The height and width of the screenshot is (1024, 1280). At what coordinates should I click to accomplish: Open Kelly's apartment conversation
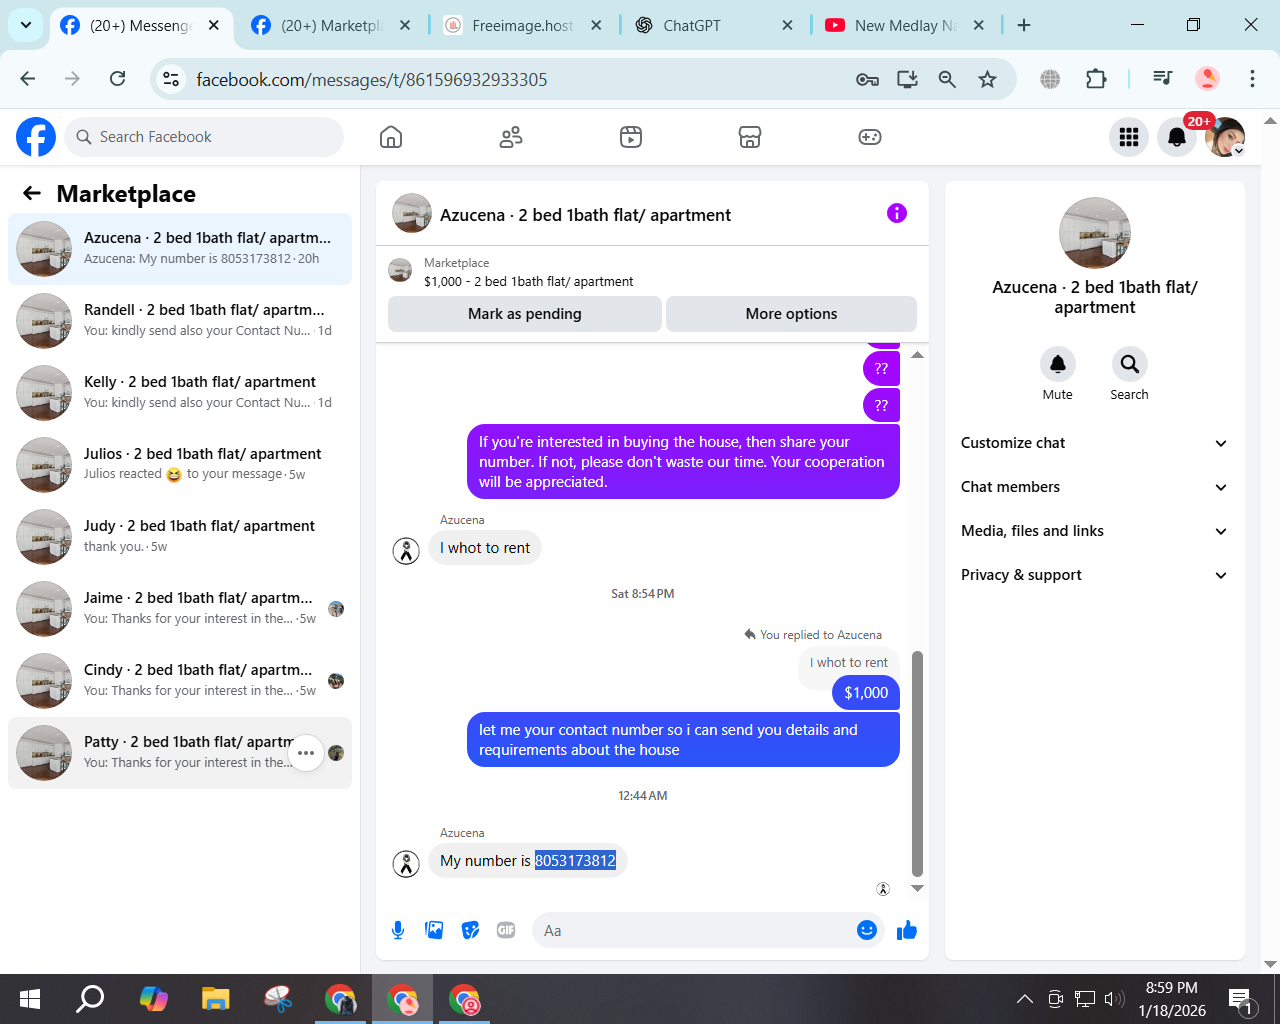point(180,392)
